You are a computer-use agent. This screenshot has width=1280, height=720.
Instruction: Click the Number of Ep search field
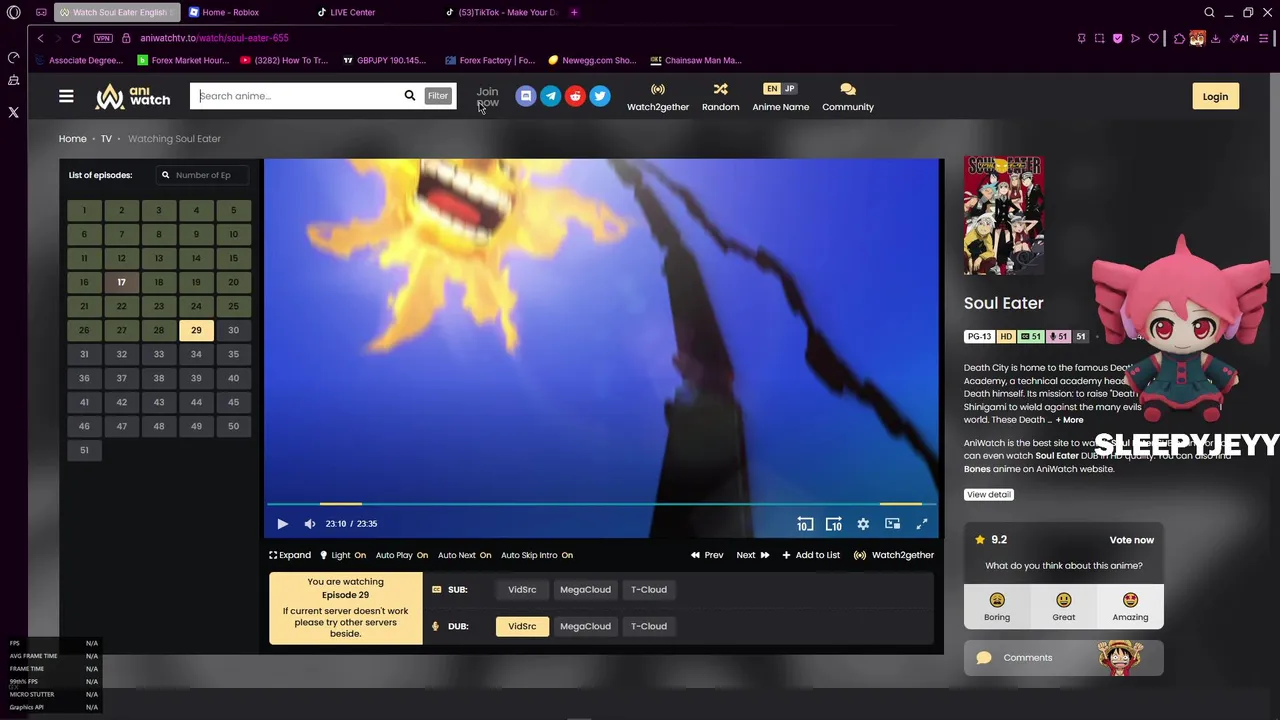(204, 175)
